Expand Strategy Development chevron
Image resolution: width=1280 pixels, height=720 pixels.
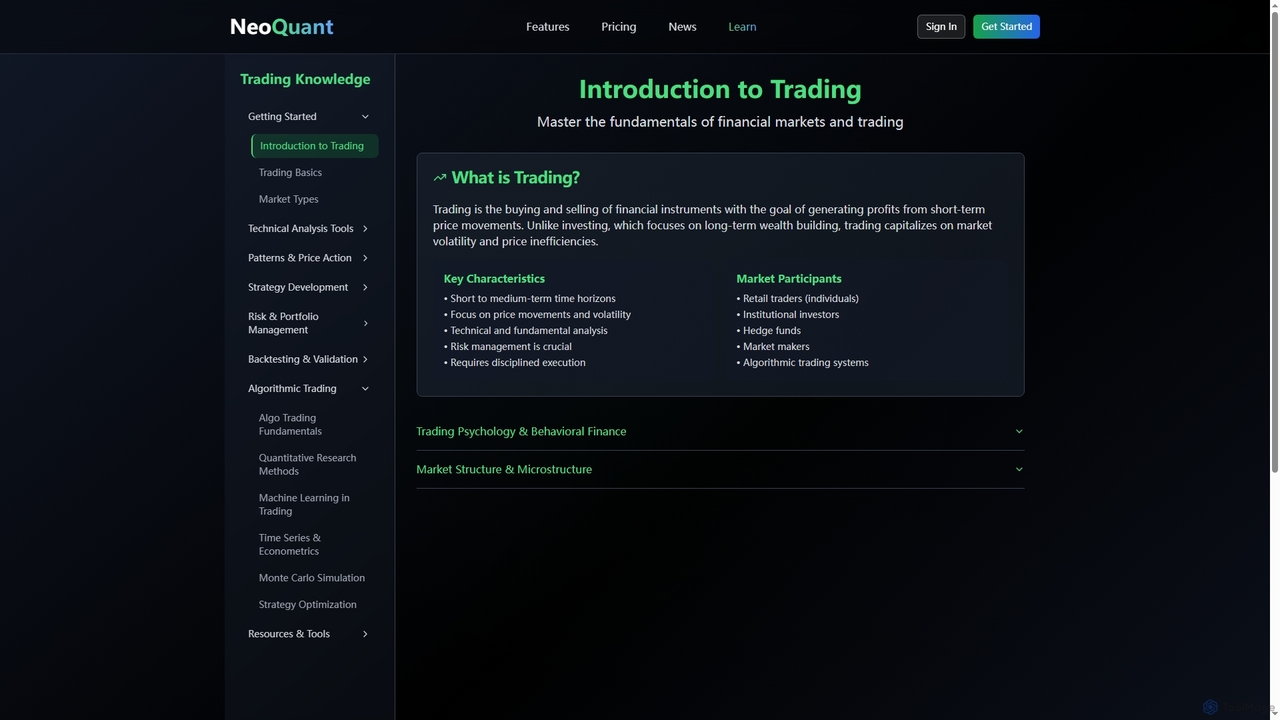coord(365,287)
